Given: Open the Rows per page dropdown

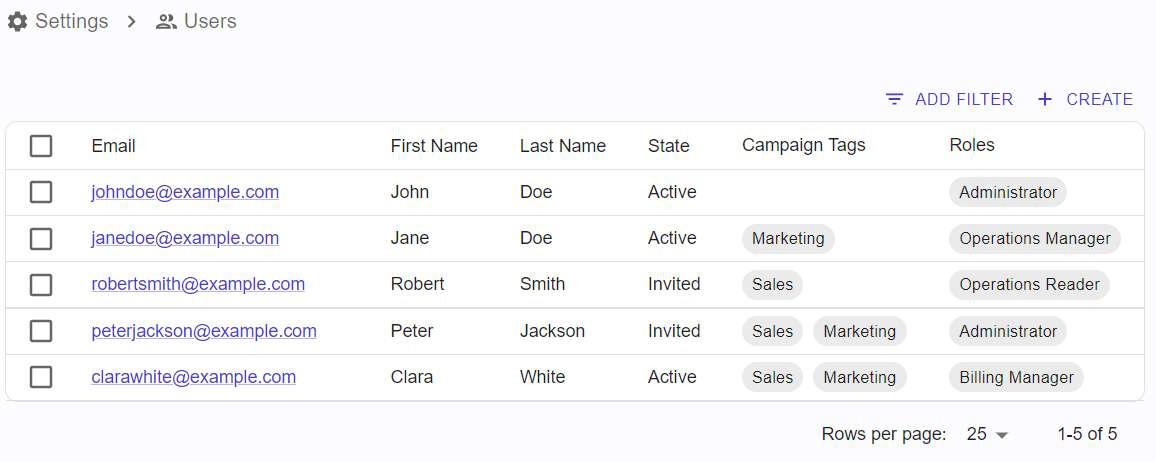Looking at the screenshot, I should tap(987, 434).
